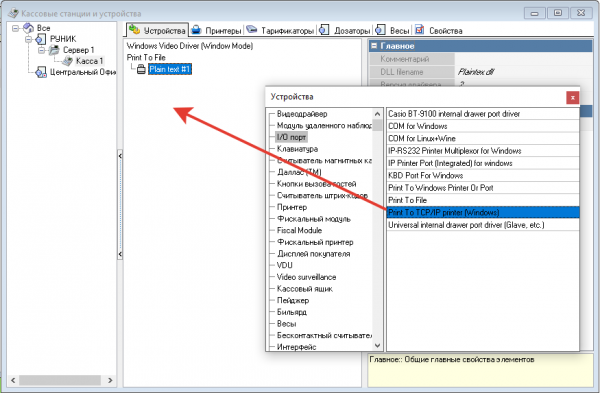Choose IP Printer Port (Integrated) for windows
Image resolution: width=600 pixels, height=393 pixels.
483,163
